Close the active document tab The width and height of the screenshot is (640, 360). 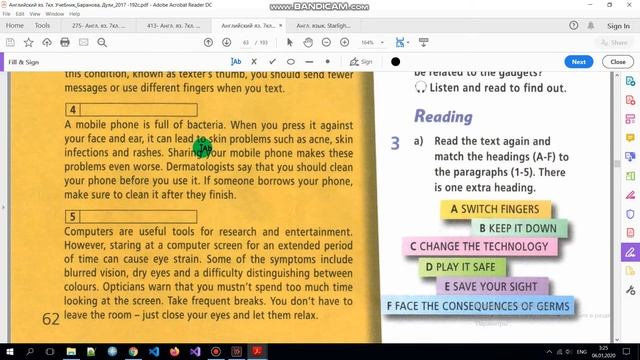(280, 25)
